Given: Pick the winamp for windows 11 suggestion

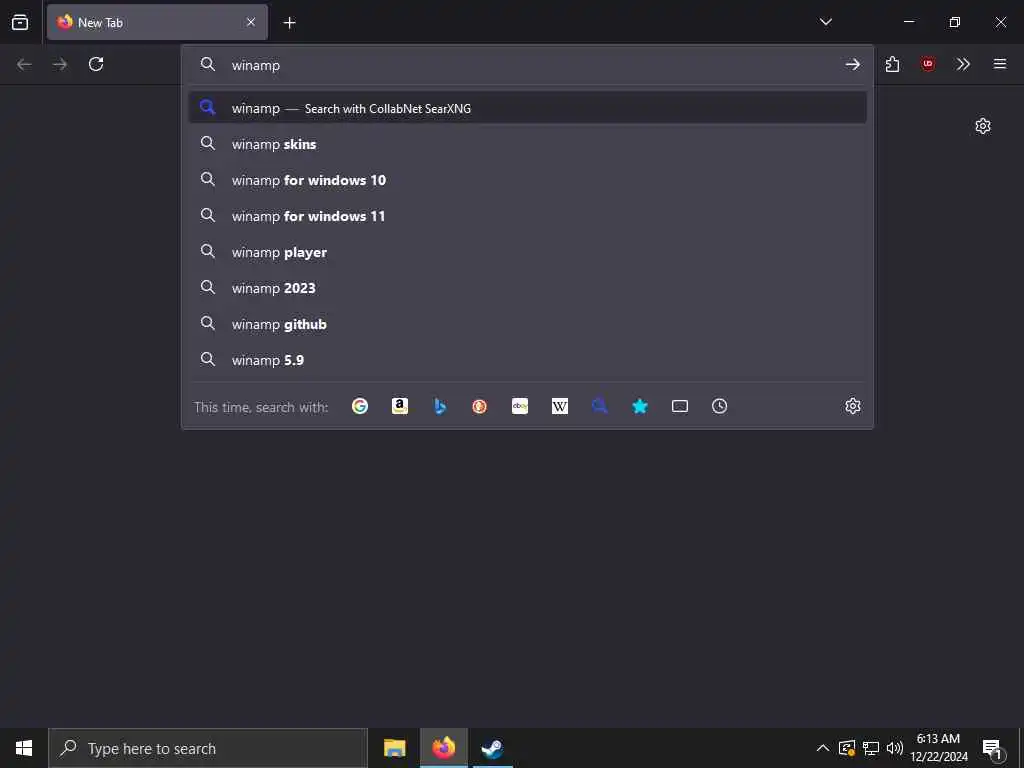Looking at the screenshot, I should point(528,216).
